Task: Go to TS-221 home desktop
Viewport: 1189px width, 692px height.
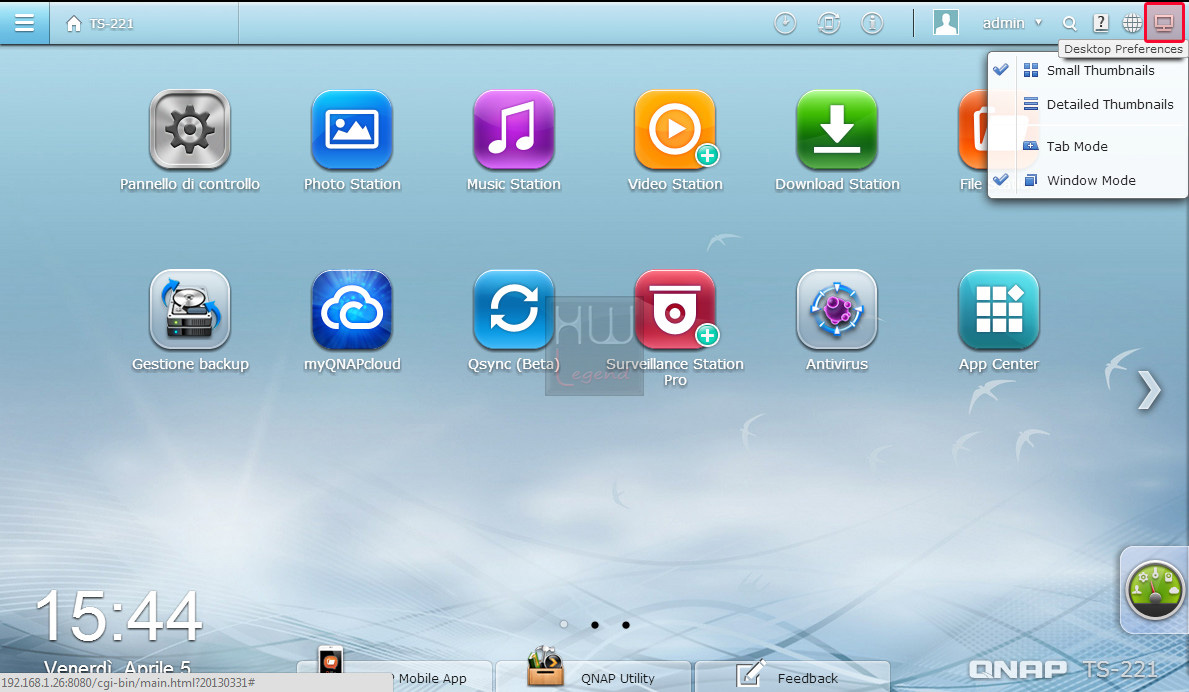Action: point(100,23)
